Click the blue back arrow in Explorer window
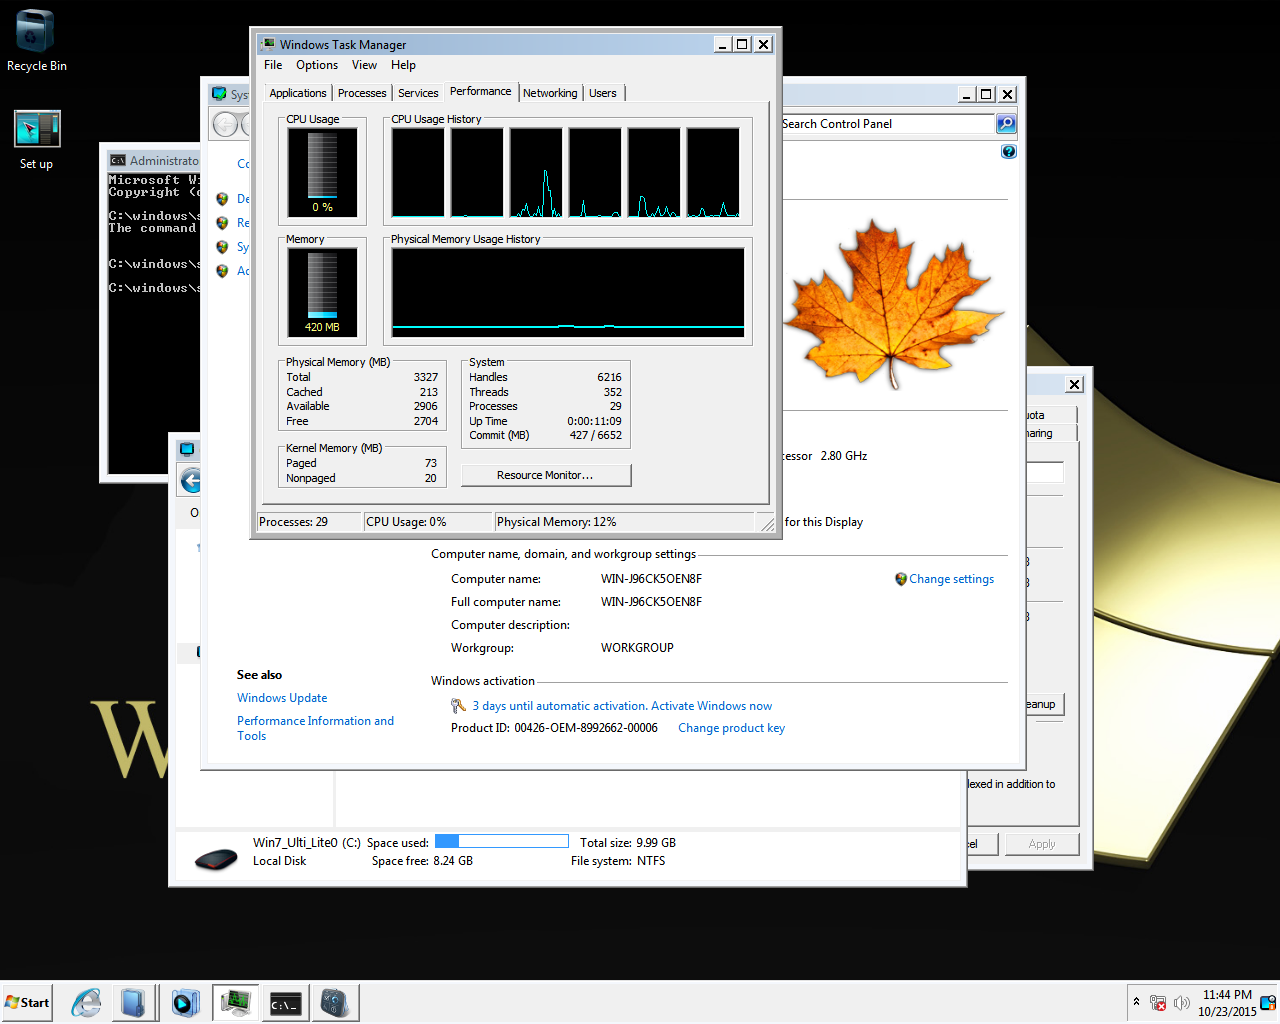The width and height of the screenshot is (1280, 1024). (191, 481)
